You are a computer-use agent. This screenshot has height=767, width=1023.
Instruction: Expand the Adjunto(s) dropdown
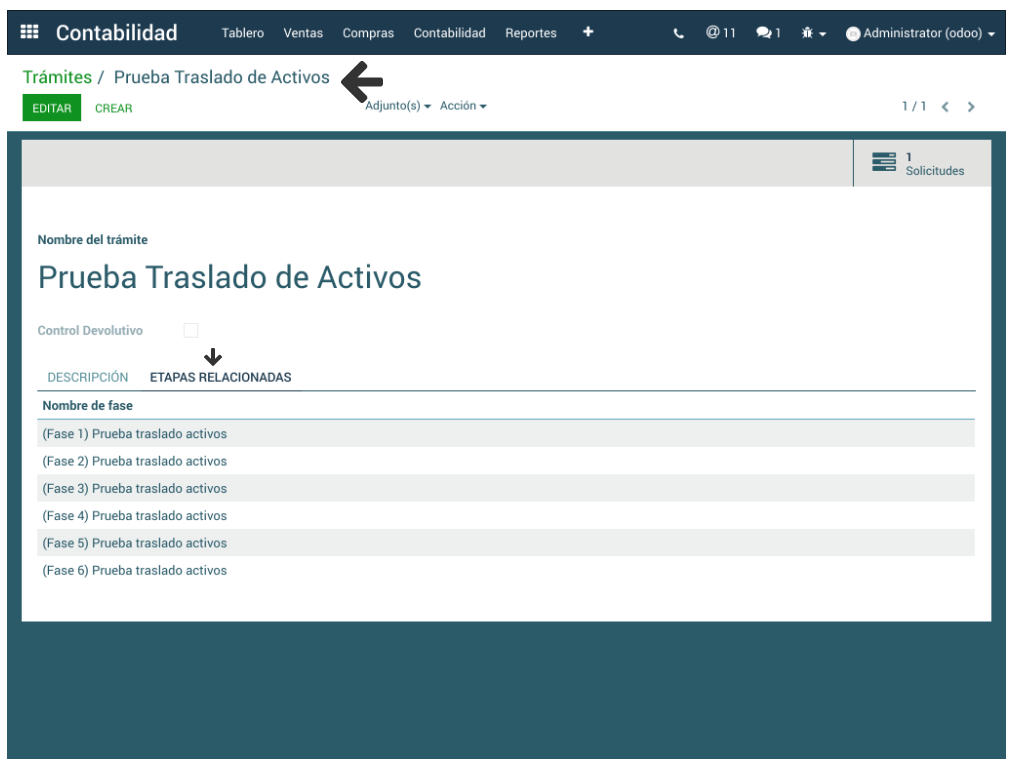398,106
